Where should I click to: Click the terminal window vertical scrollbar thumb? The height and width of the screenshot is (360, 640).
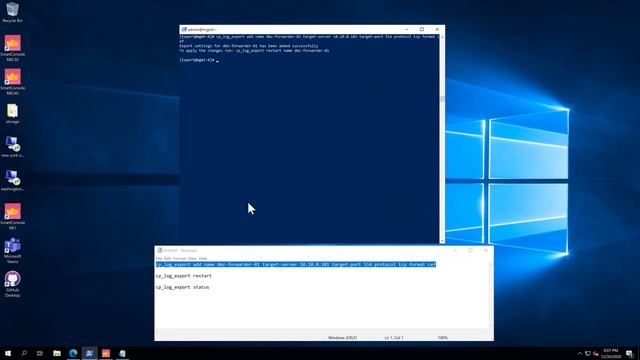[x=442, y=99]
